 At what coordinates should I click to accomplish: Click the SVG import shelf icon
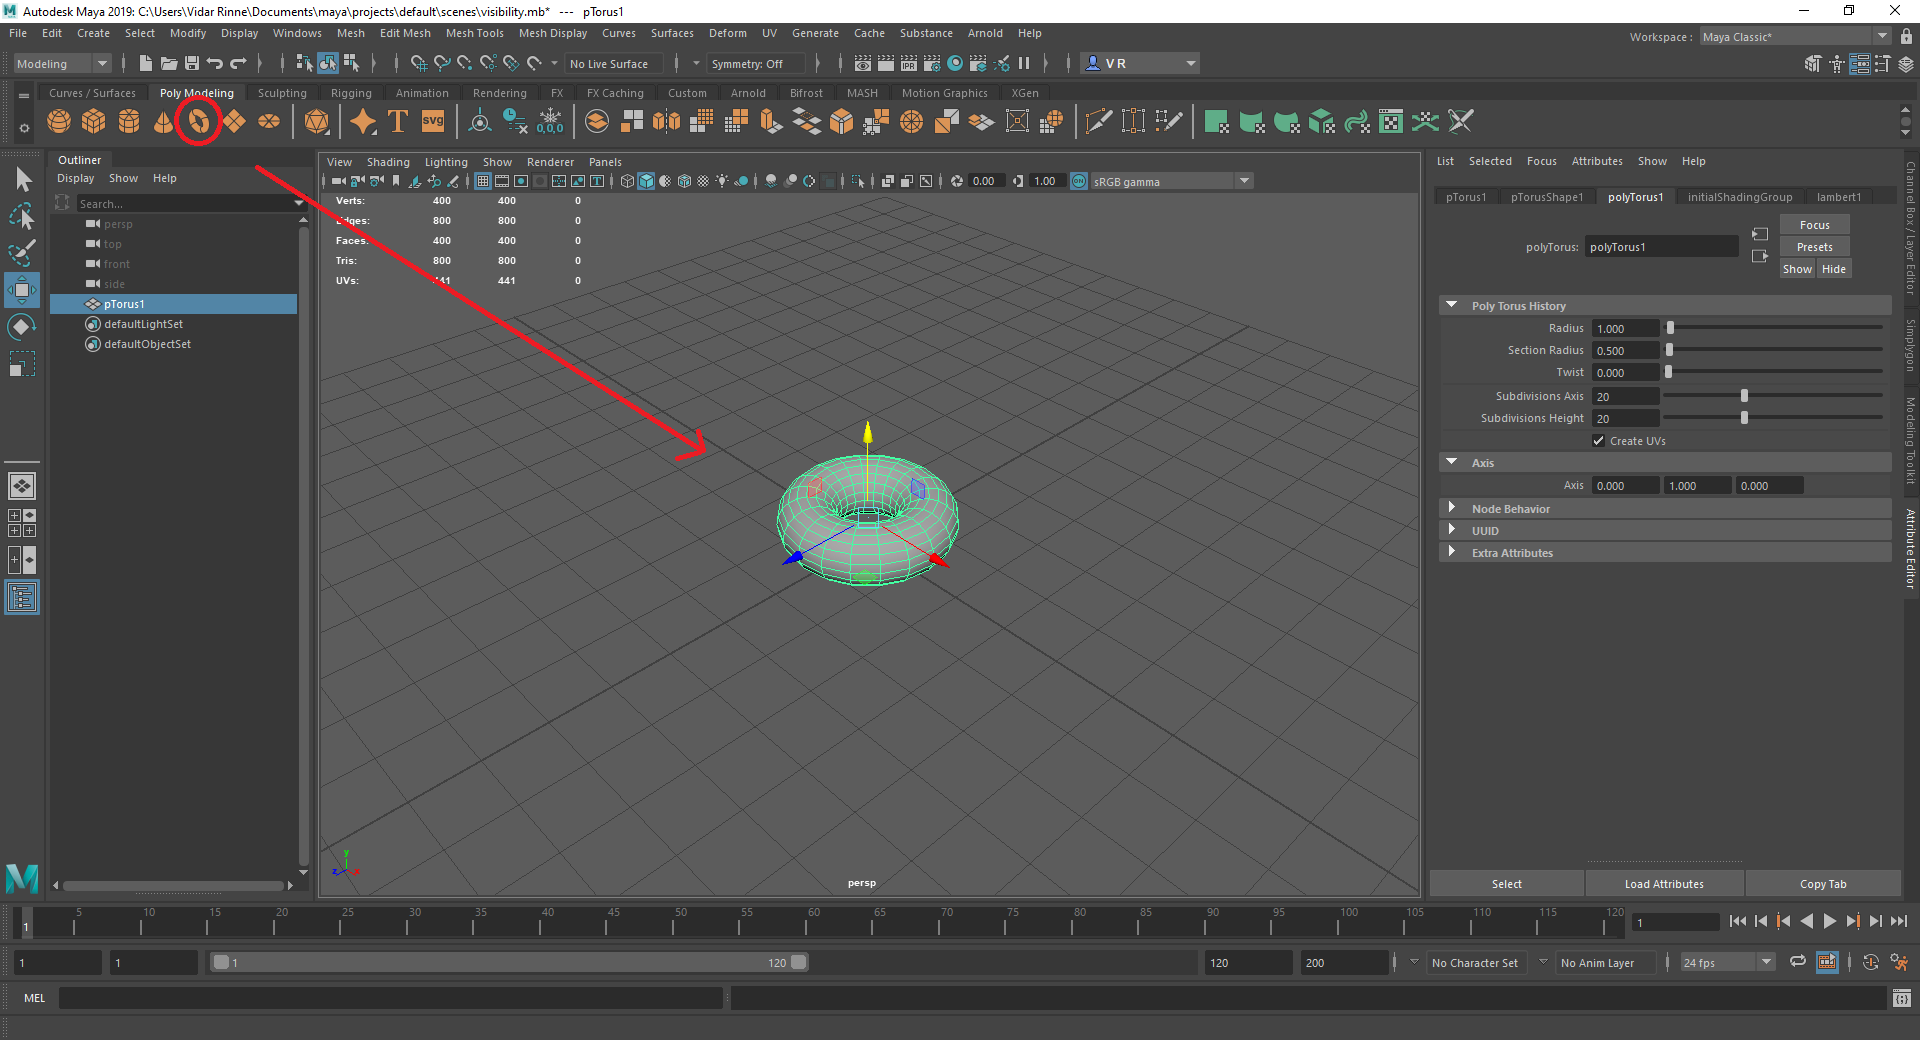pyautogui.click(x=433, y=122)
